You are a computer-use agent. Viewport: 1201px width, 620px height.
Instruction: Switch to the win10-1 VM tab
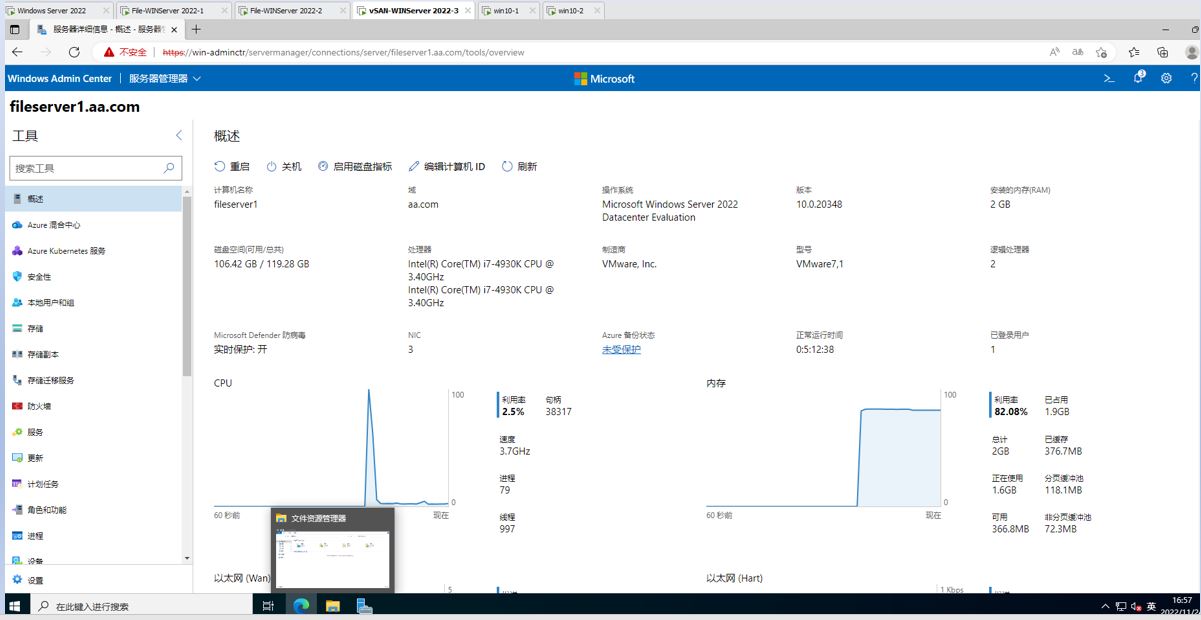(x=508, y=10)
